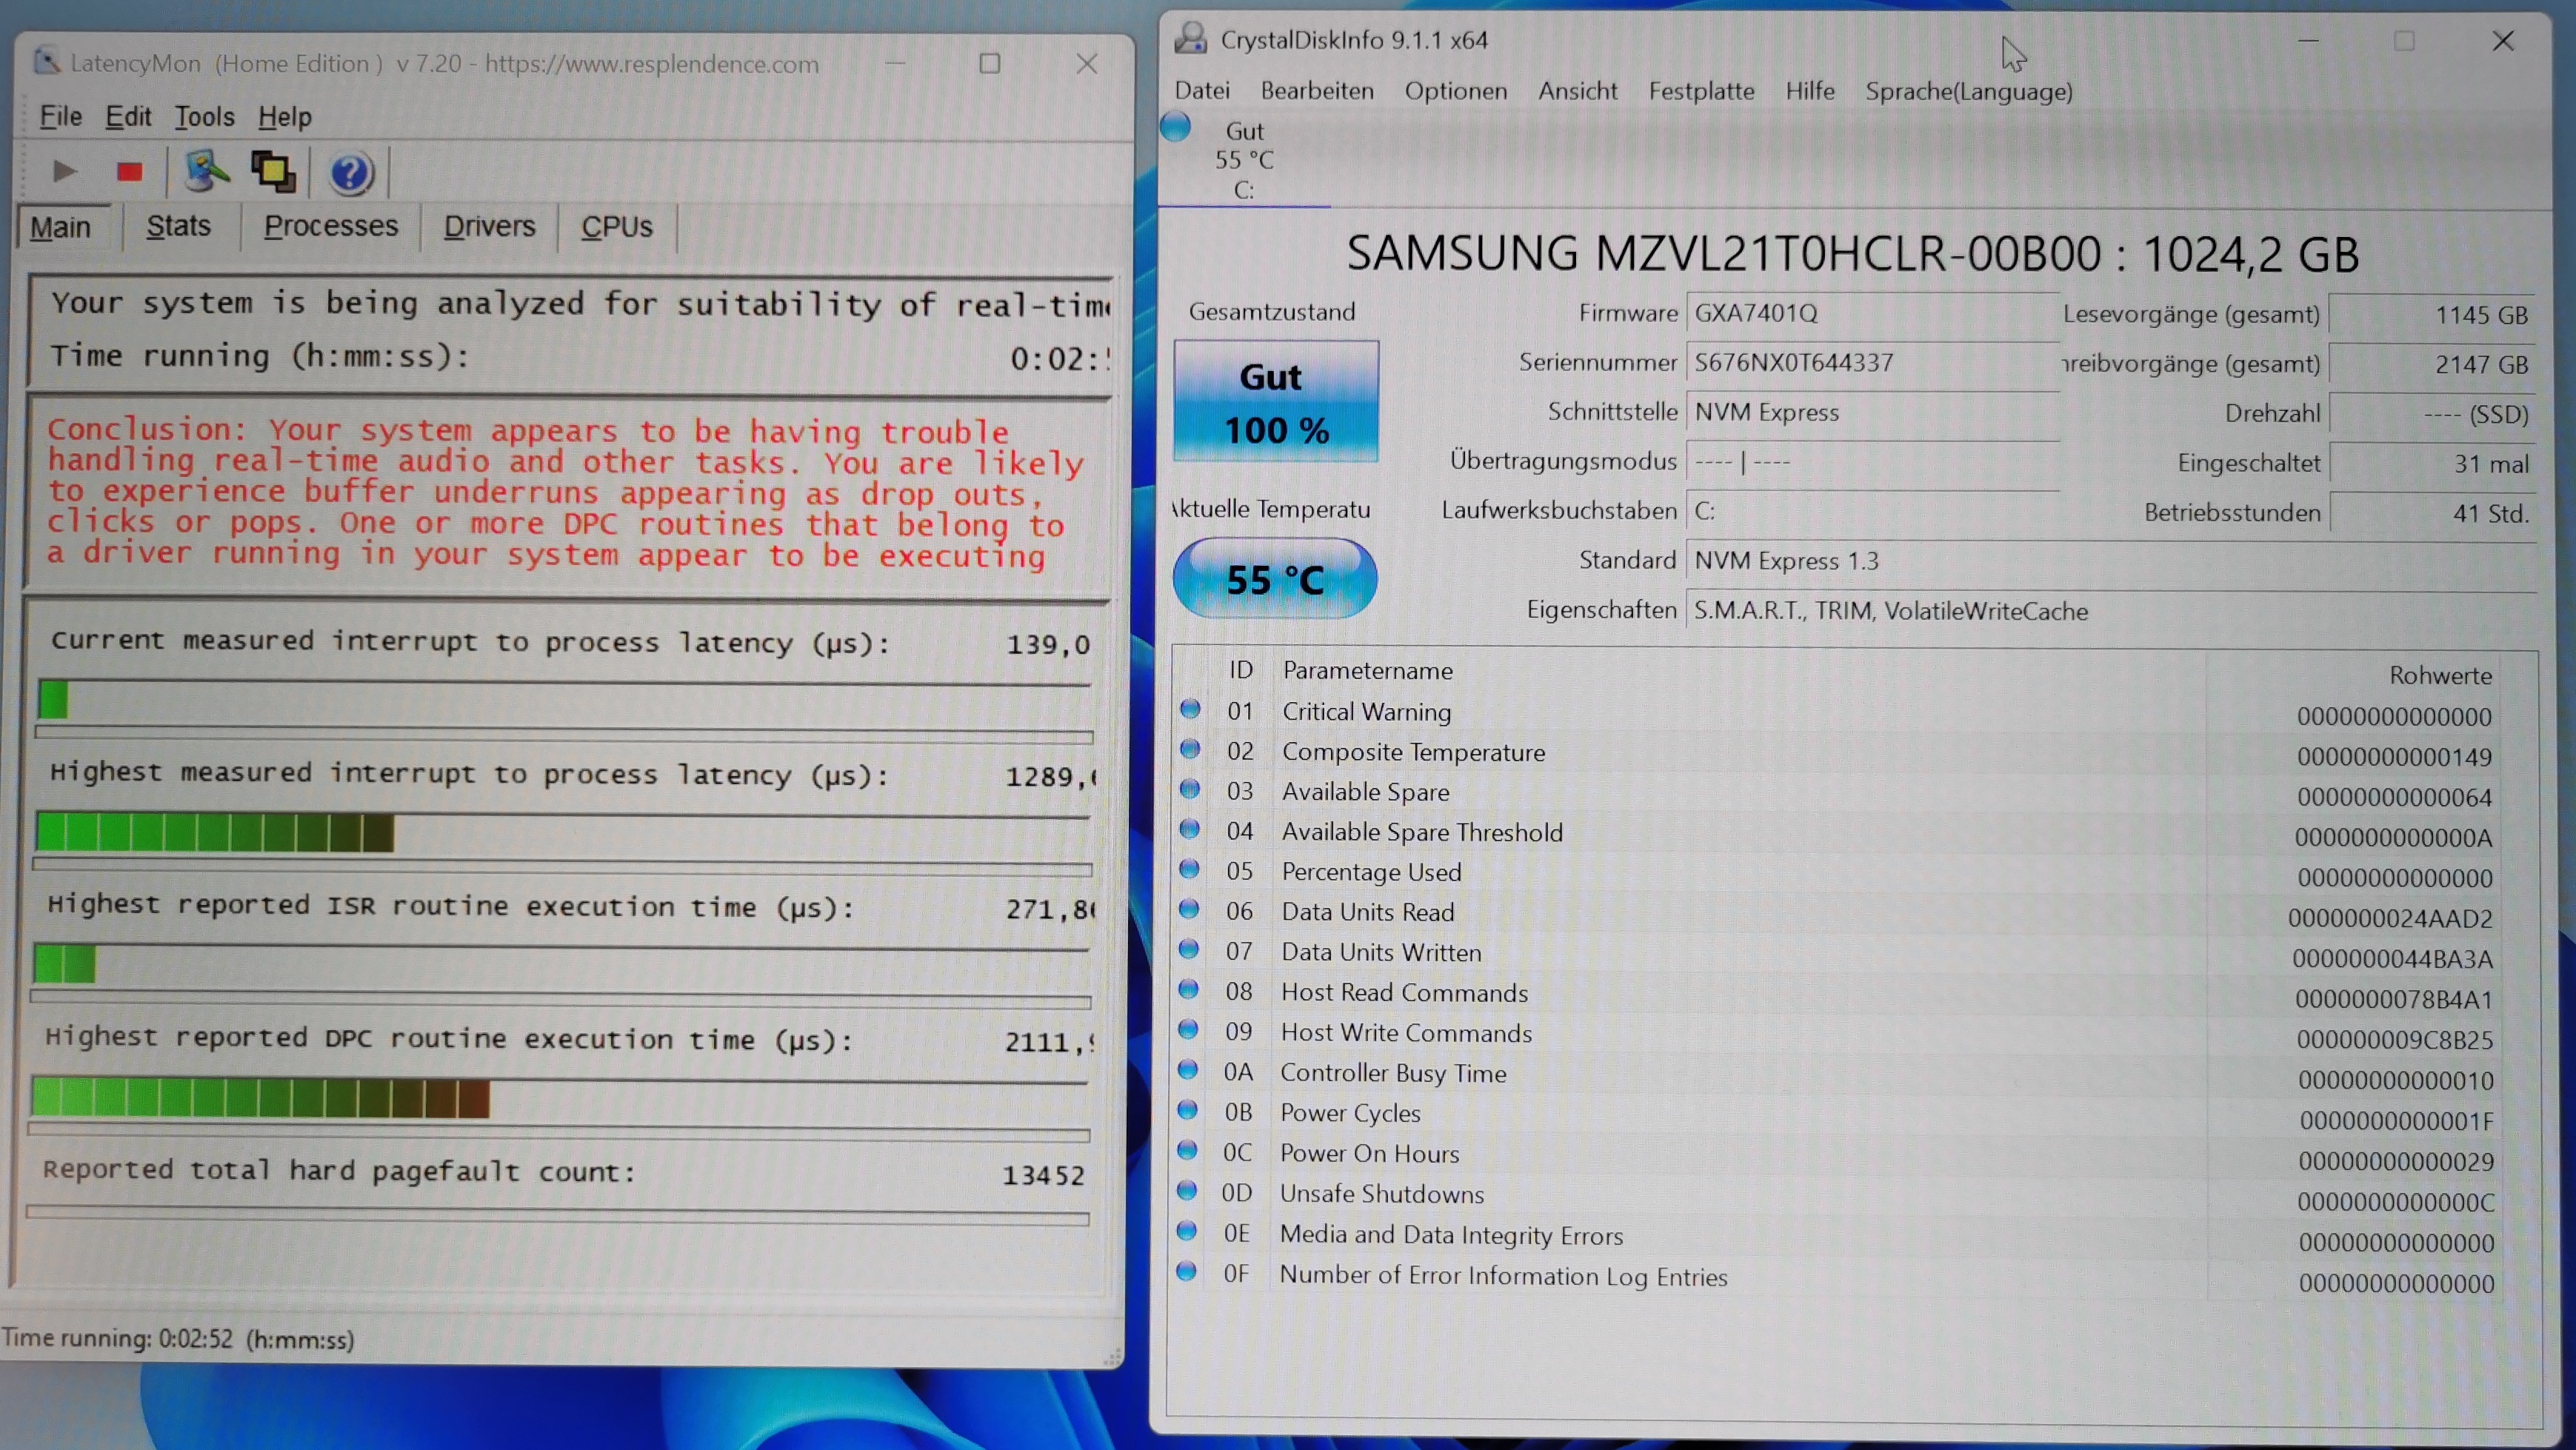The height and width of the screenshot is (1450, 2576).
Task: Open the LatencyMon Tools menu
Action: [204, 117]
